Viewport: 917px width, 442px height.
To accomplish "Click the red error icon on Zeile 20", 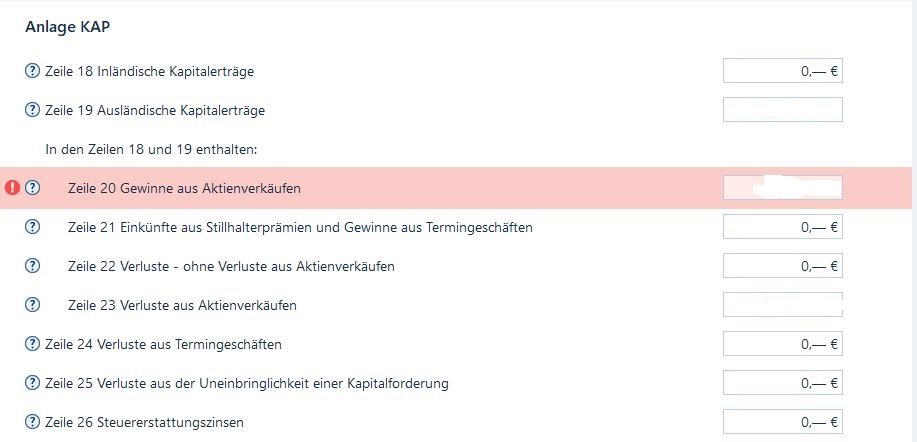I will tap(13, 188).
